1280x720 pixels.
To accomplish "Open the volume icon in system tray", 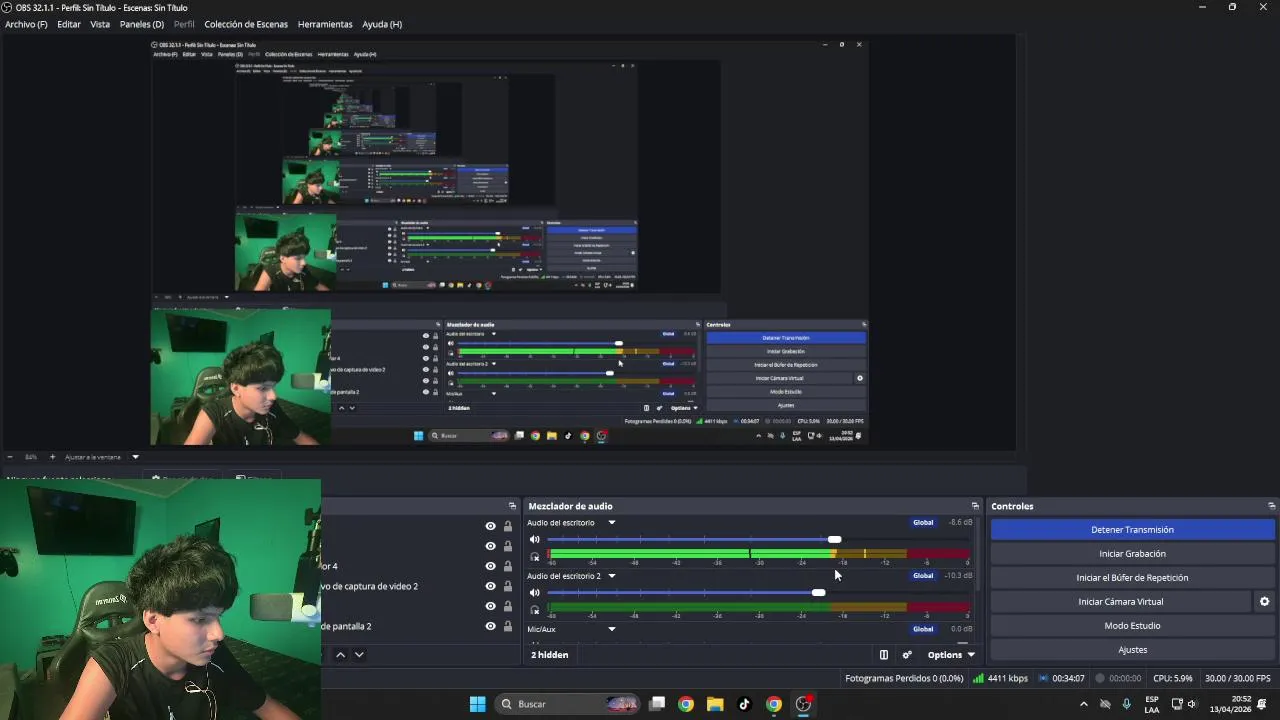I will tap(1192, 704).
